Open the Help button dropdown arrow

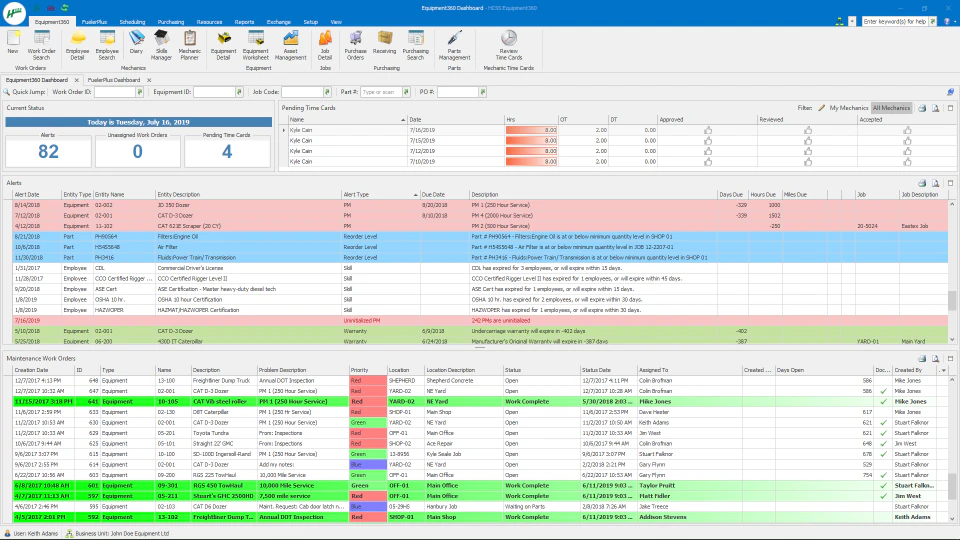[954, 21]
